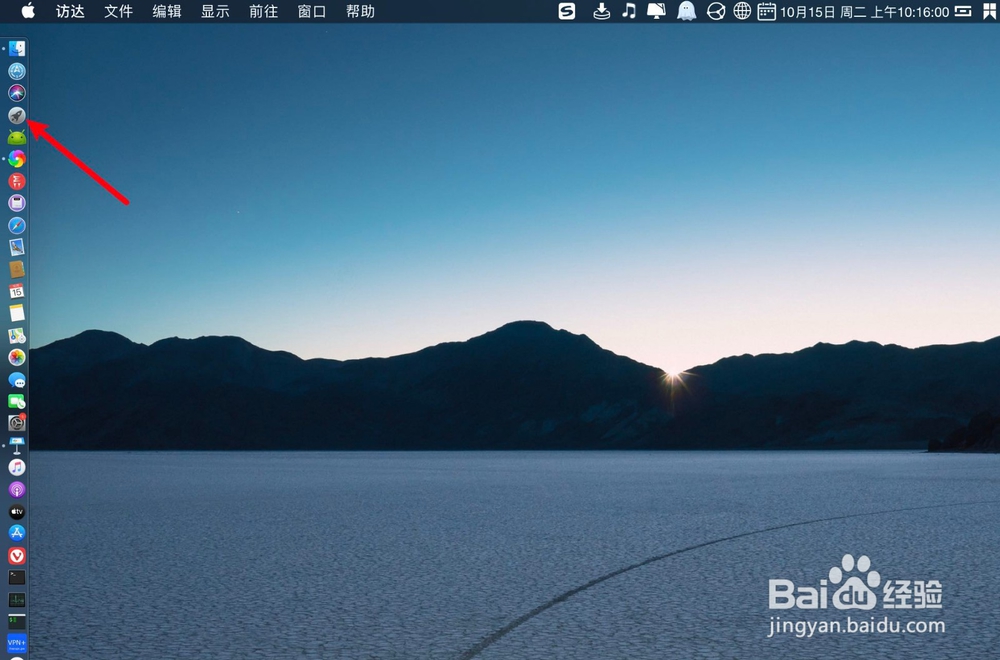Open the 编辑 menu
The image size is (1000, 660).
pos(167,11)
